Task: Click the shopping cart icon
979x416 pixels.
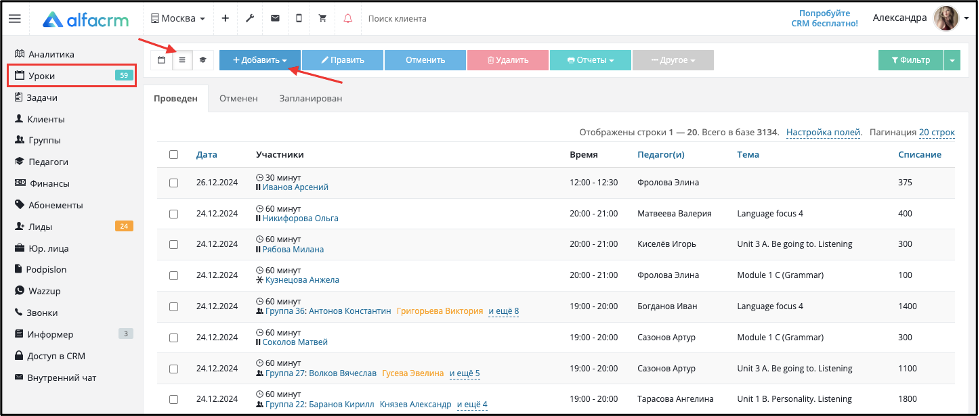Action: [x=323, y=19]
